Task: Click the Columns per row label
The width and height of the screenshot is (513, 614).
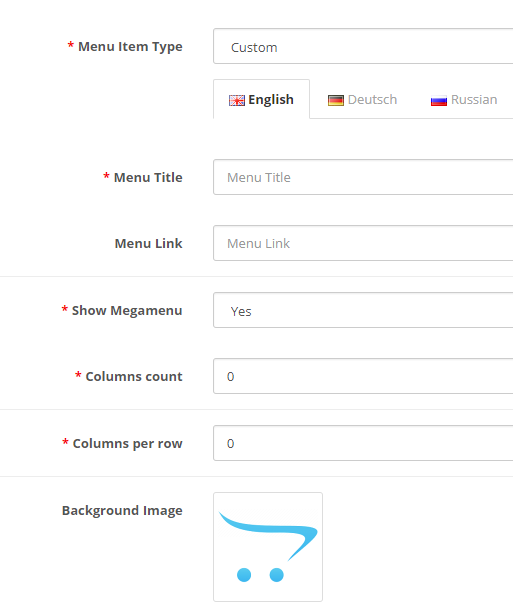Action: 128,444
